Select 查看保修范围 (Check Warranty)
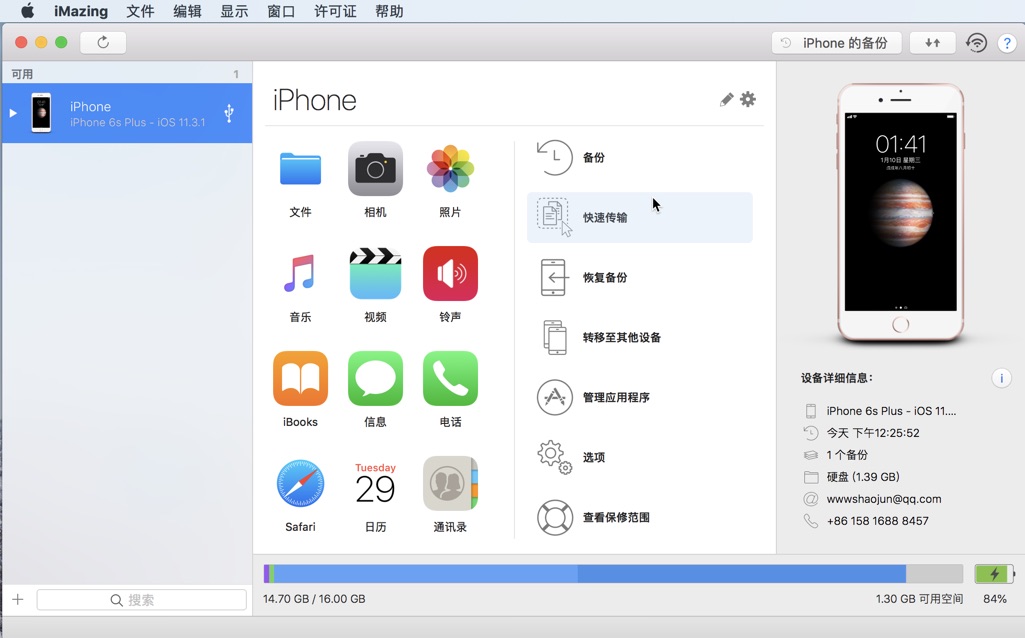This screenshot has height=638, width=1025. pos(639,517)
